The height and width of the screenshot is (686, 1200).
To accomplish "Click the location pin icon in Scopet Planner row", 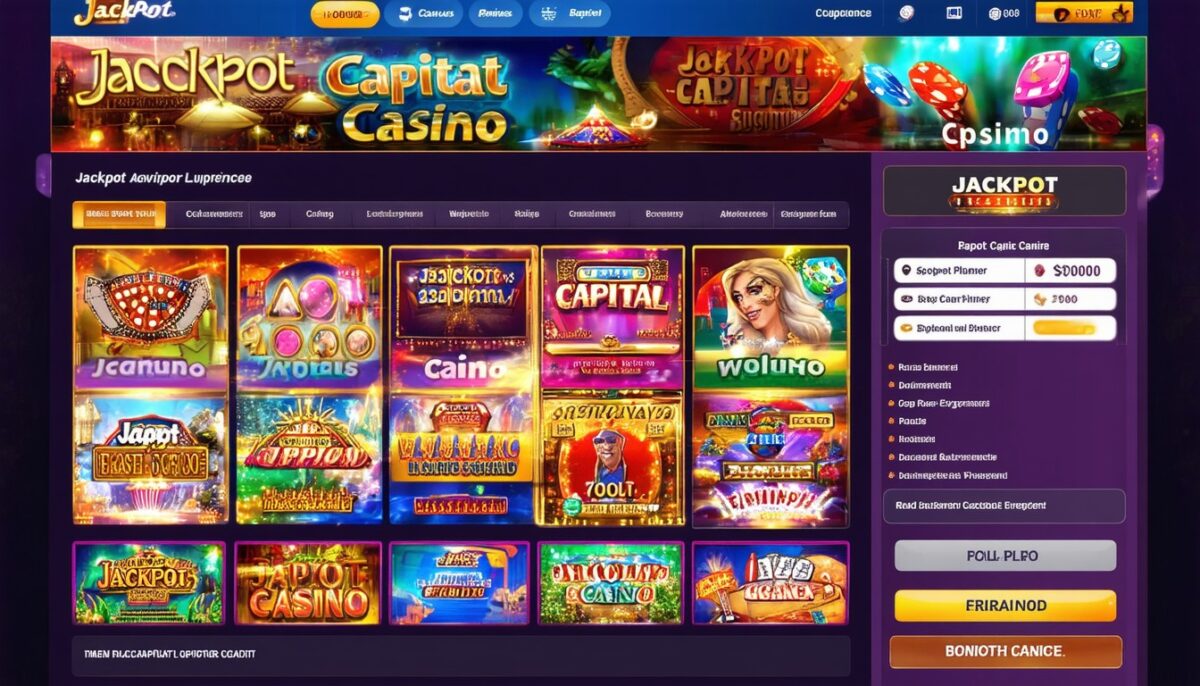I will (905, 271).
